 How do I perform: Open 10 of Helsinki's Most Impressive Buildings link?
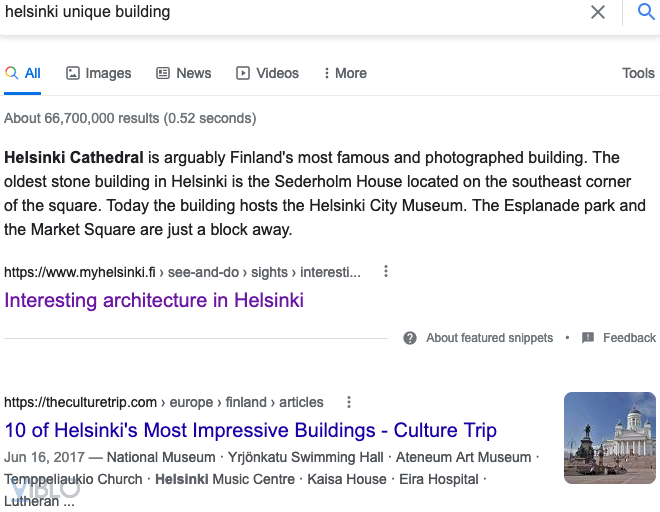click(250, 431)
